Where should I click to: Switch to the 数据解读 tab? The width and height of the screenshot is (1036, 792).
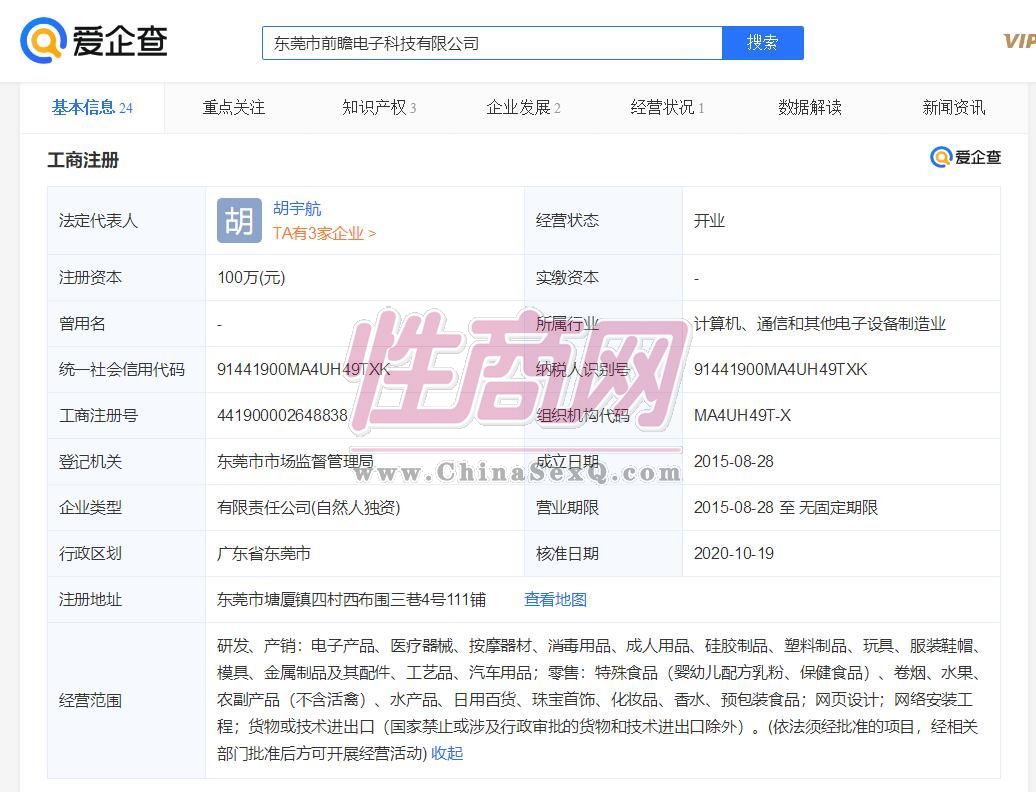coord(809,107)
